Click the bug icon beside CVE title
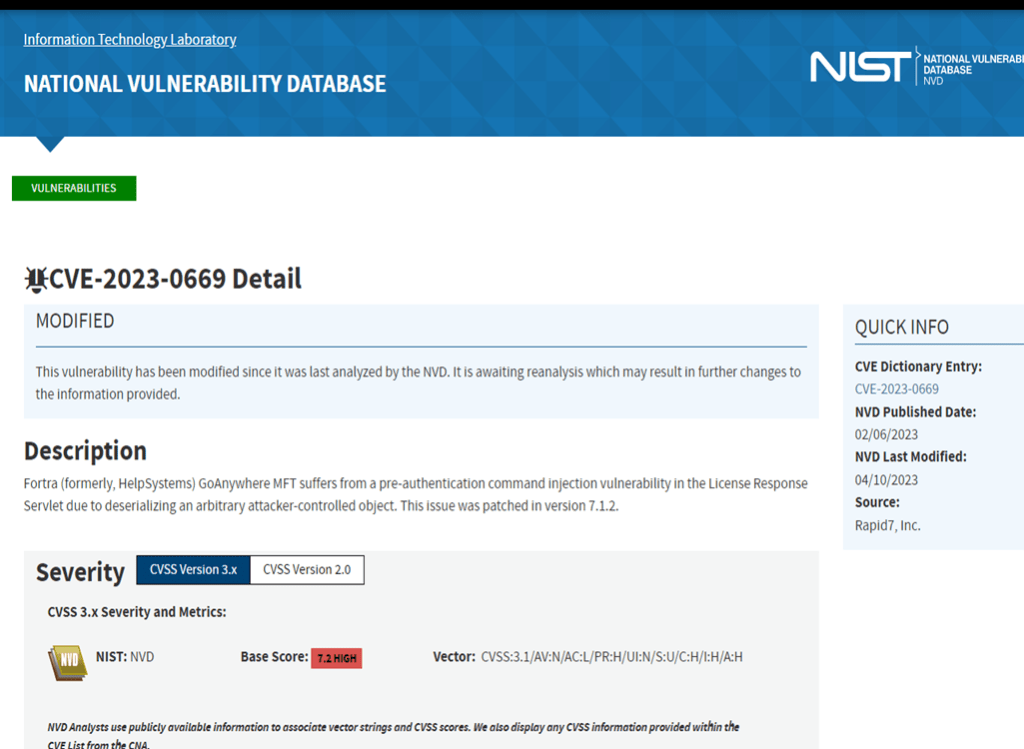 36,279
